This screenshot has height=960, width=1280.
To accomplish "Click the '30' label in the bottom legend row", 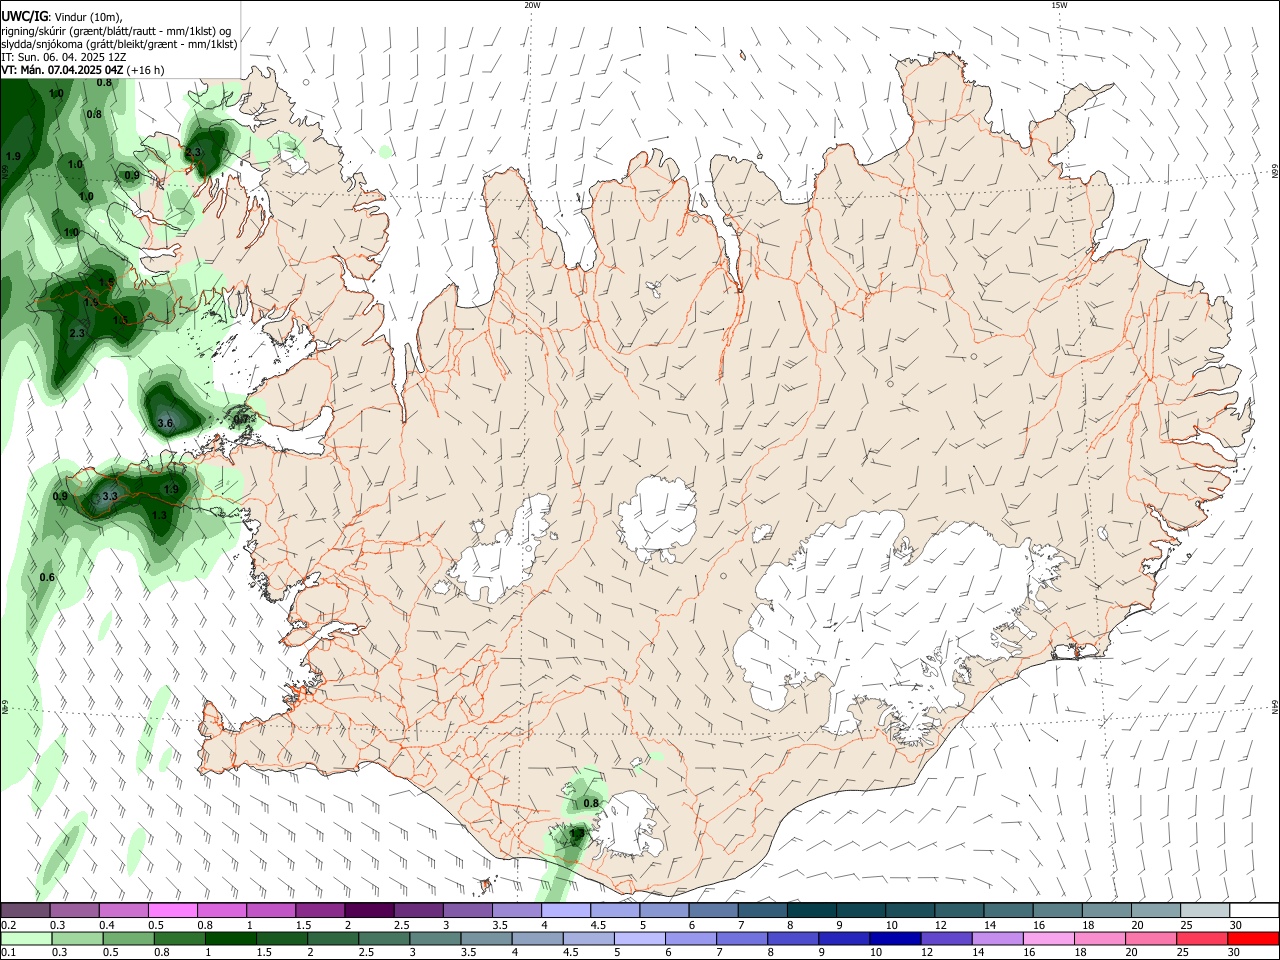I will [1234, 953].
